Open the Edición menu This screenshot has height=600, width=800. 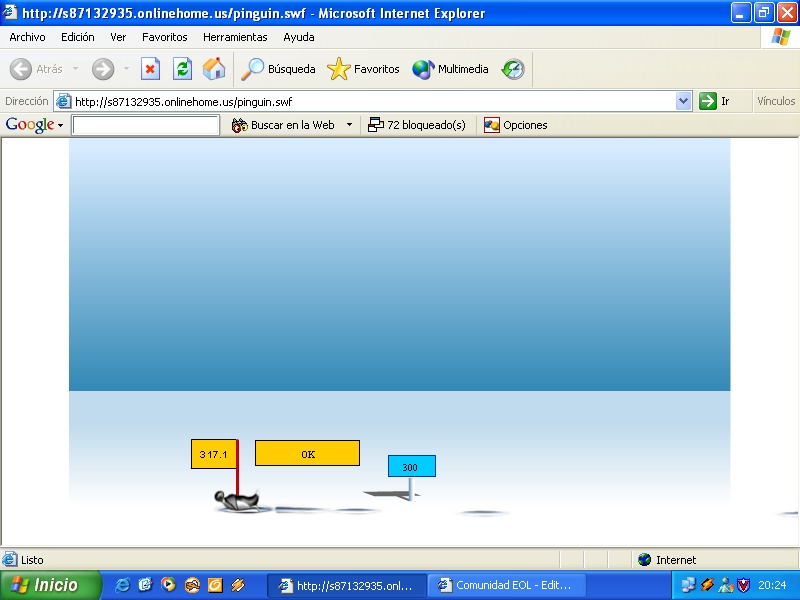pyautogui.click(x=78, y=37)
